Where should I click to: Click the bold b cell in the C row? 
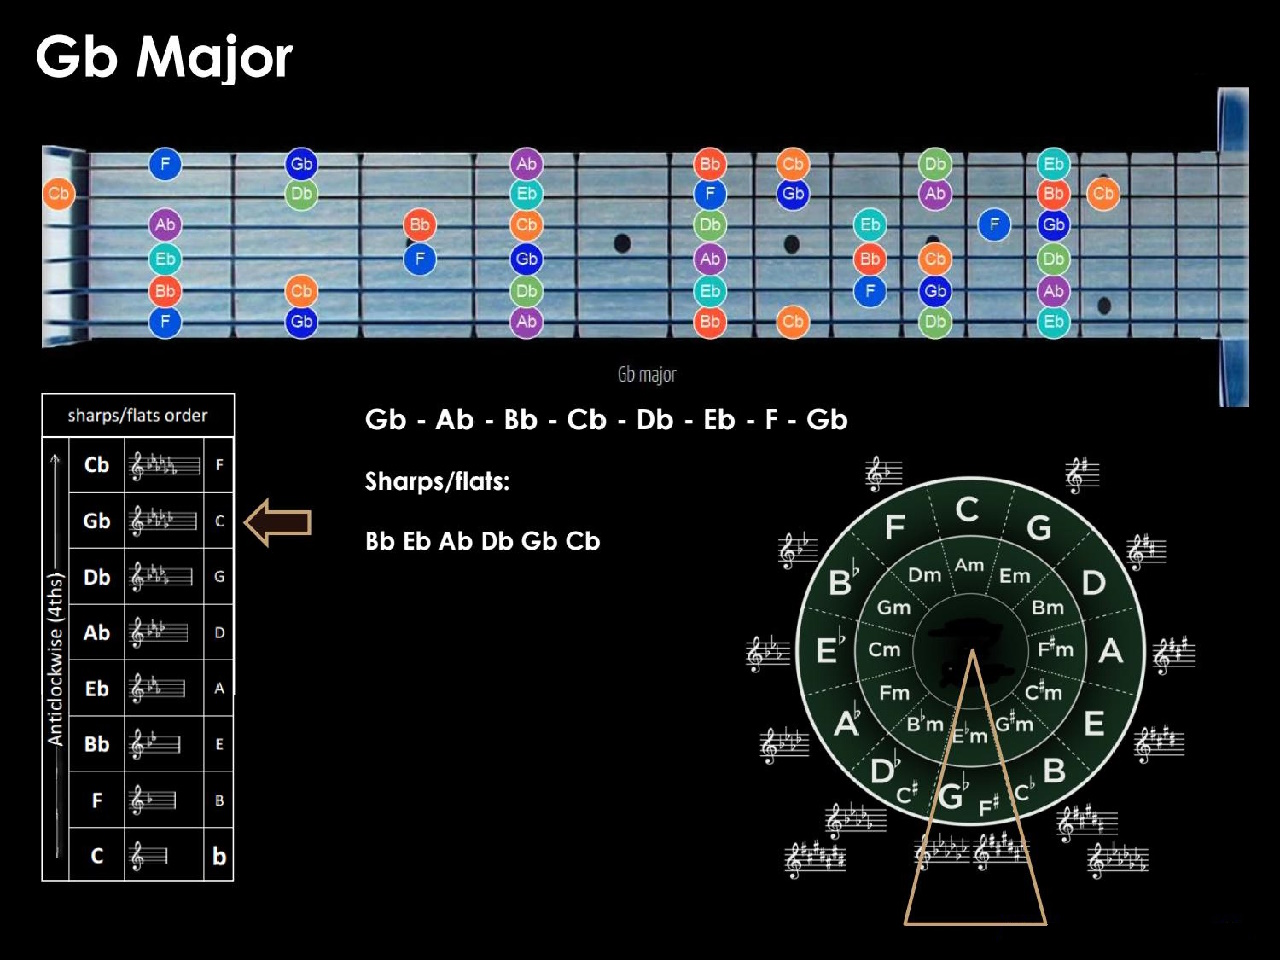pos(219,857)
